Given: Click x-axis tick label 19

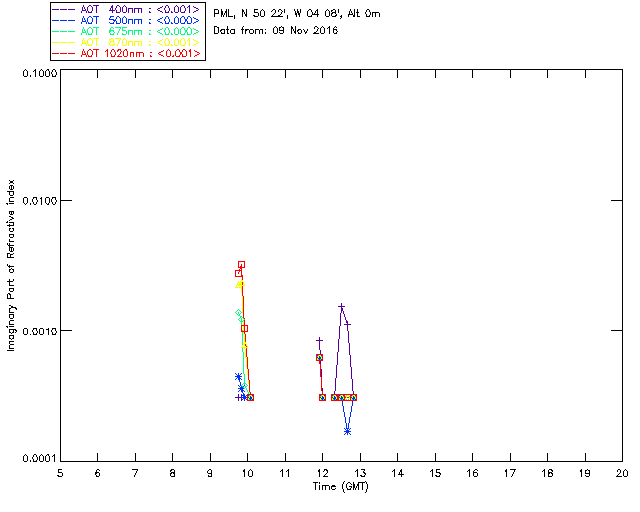Looking at the screenshot, I should [585, 474].
